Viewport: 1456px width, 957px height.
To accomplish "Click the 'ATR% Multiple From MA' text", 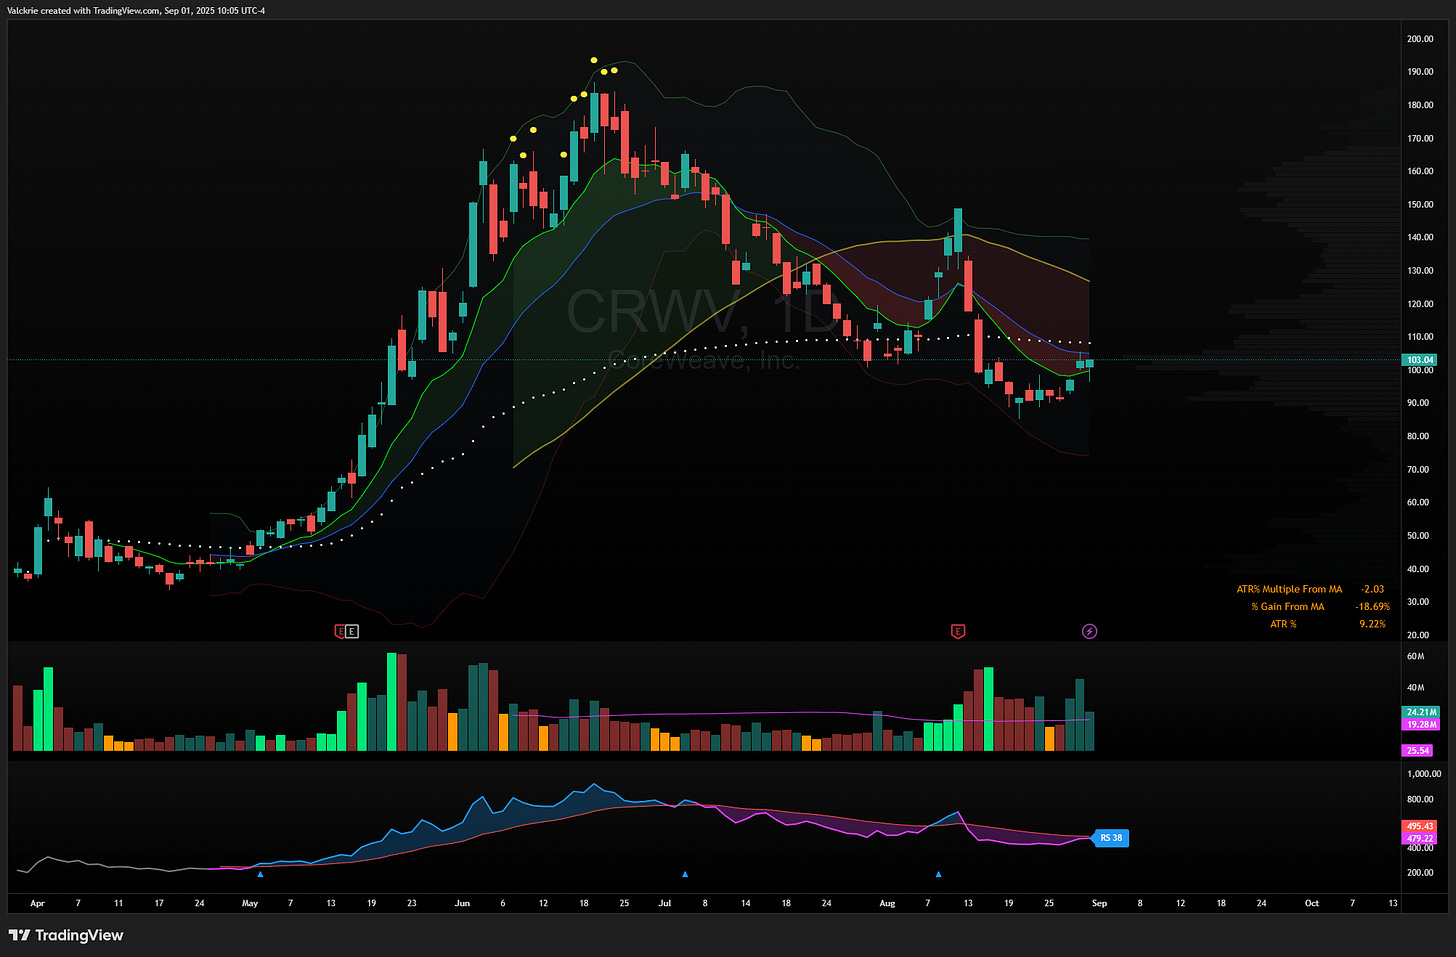I will 1289,589.
